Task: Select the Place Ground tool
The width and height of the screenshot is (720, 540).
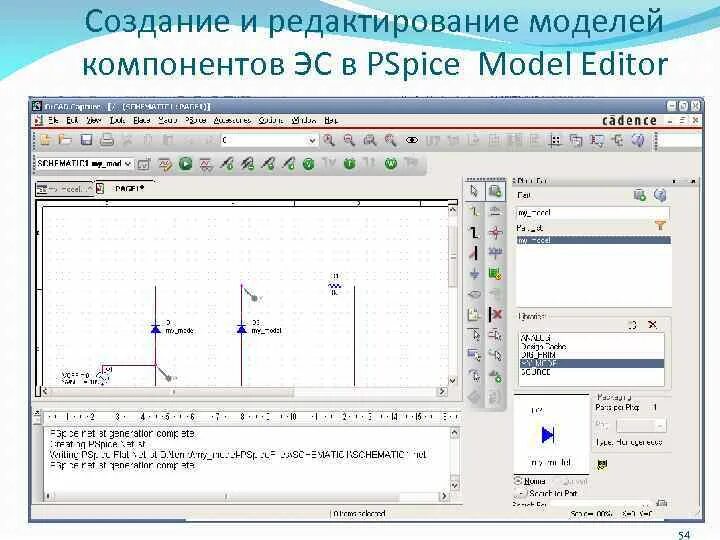Action: click(475, 274)
